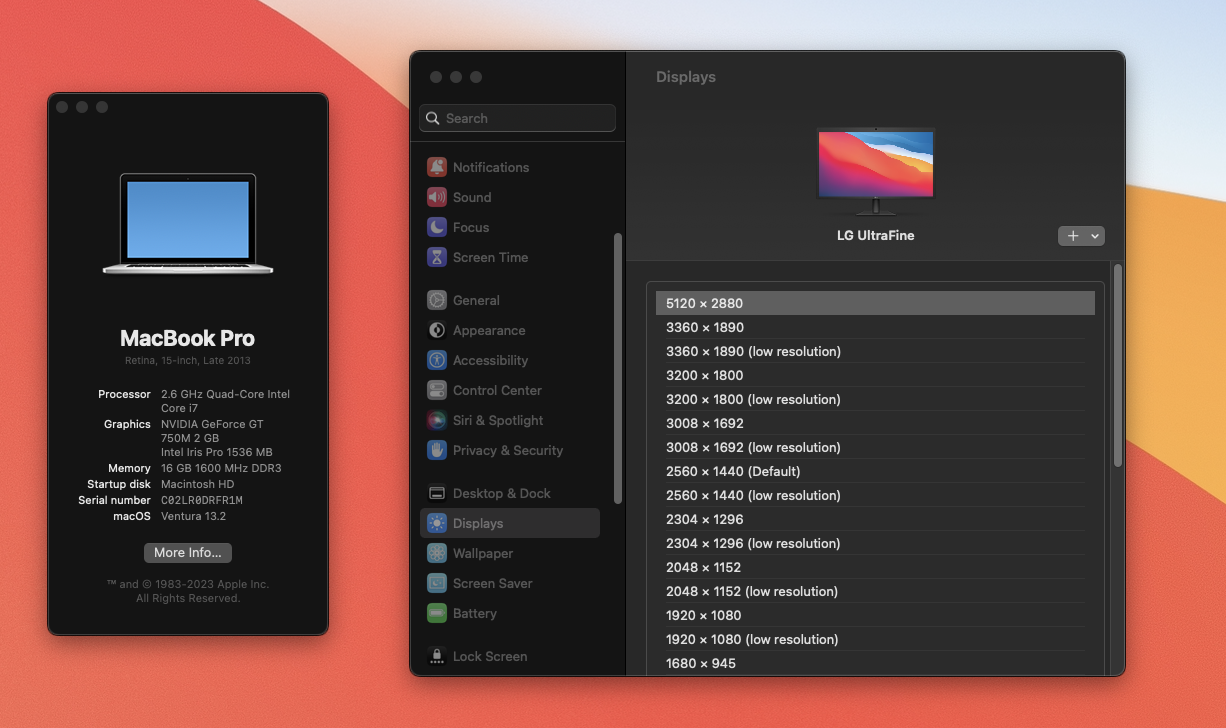Click Ventura 13.2 macOS version text

[x=193, y=516]
